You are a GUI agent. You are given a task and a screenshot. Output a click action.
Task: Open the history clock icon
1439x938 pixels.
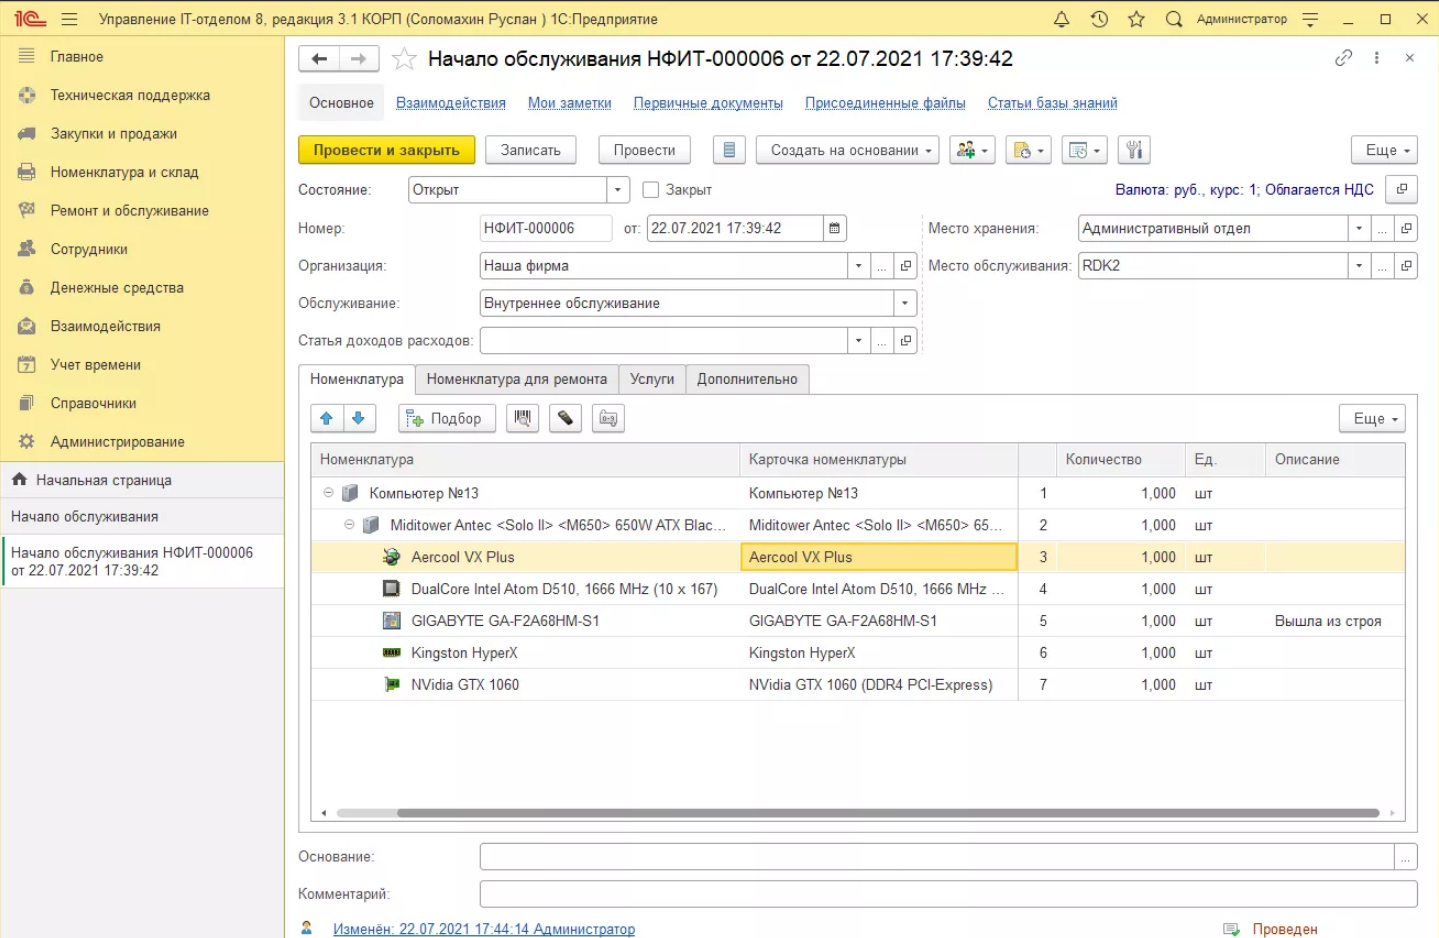(1099, 19)
